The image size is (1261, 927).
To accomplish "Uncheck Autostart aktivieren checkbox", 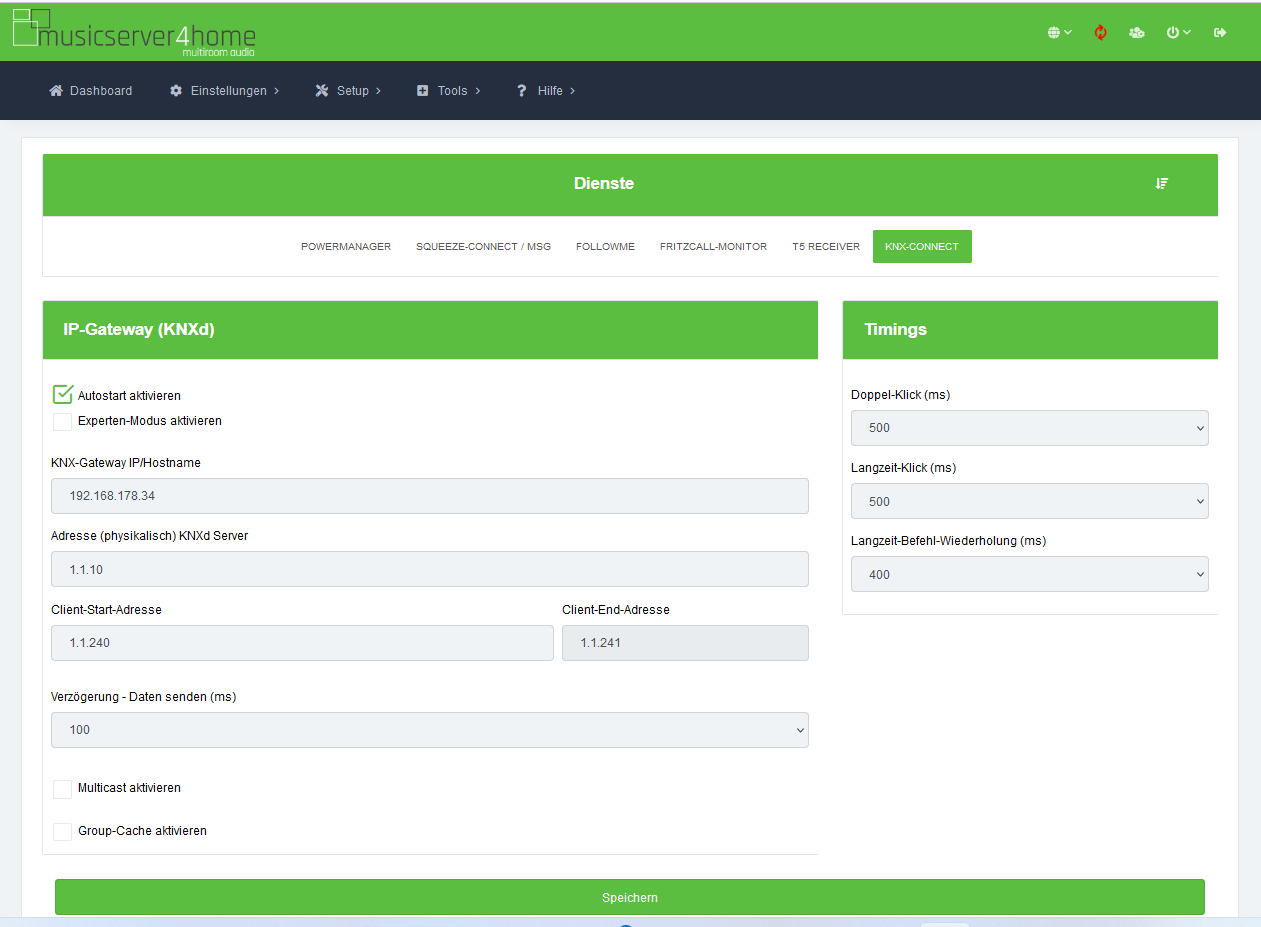I will pos(63,395).
